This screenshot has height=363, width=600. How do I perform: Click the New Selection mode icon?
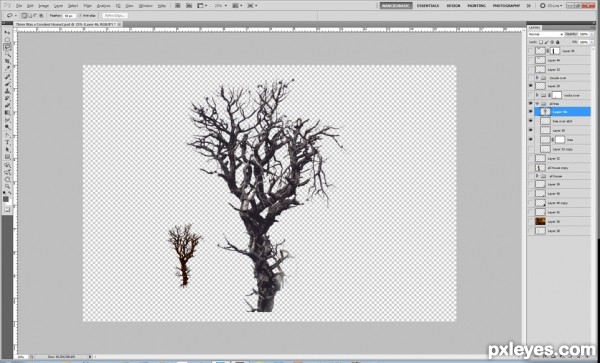24,15
